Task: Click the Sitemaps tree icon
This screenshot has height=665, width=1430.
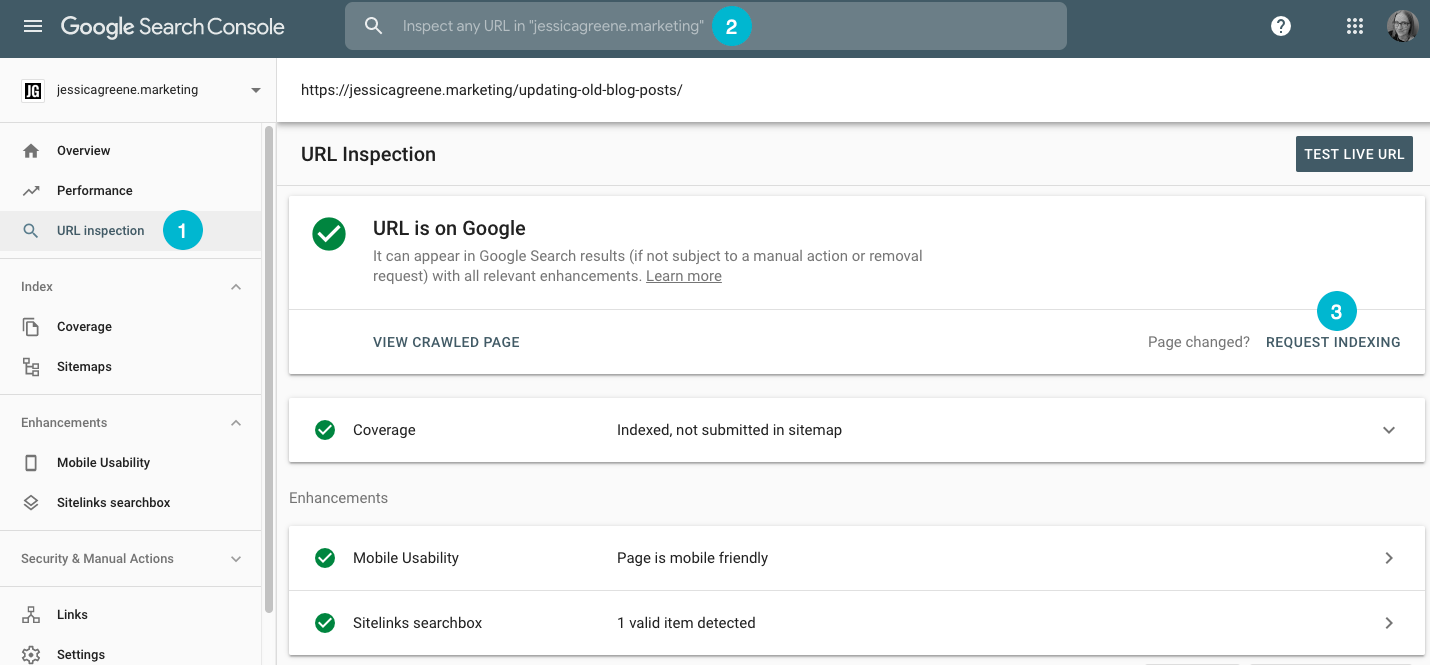Action: (x=31, y=367)
